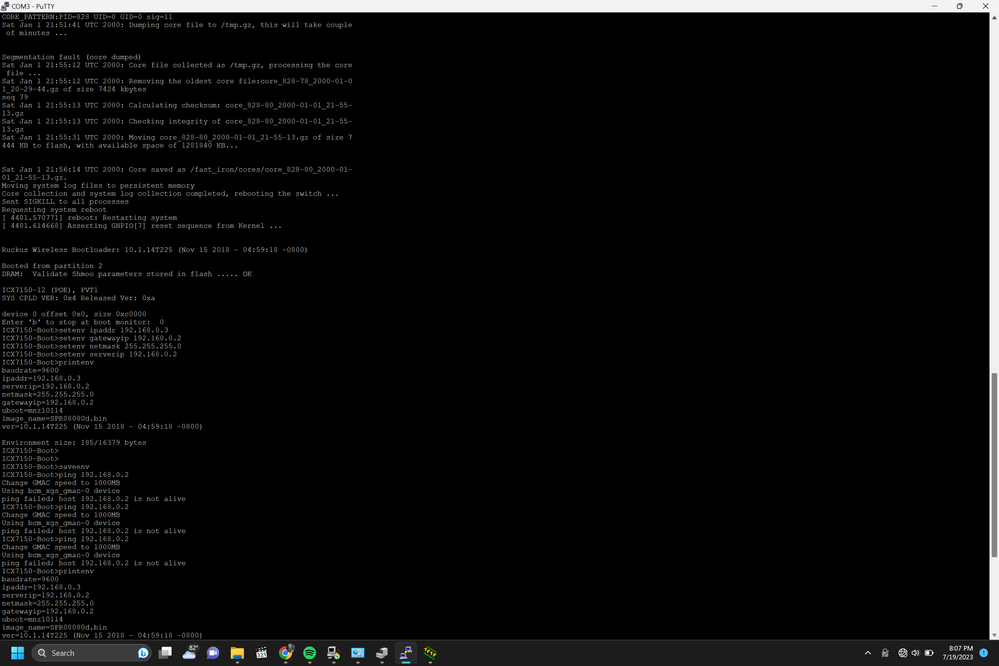Open the notification badge in system tray

[x=984, y=653]
